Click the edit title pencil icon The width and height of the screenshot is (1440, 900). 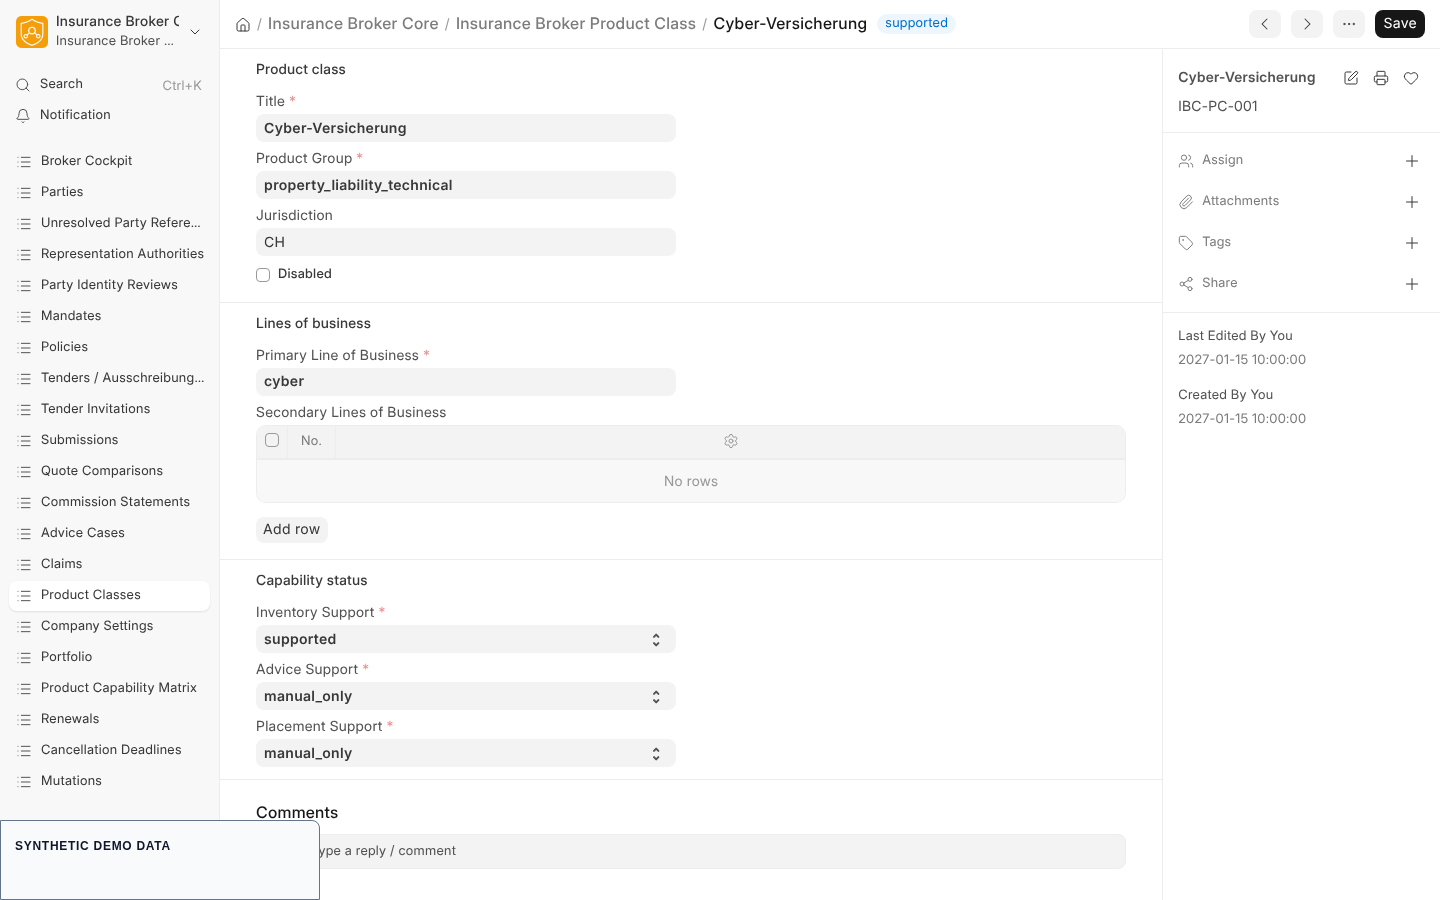[x=1351, y=78]
